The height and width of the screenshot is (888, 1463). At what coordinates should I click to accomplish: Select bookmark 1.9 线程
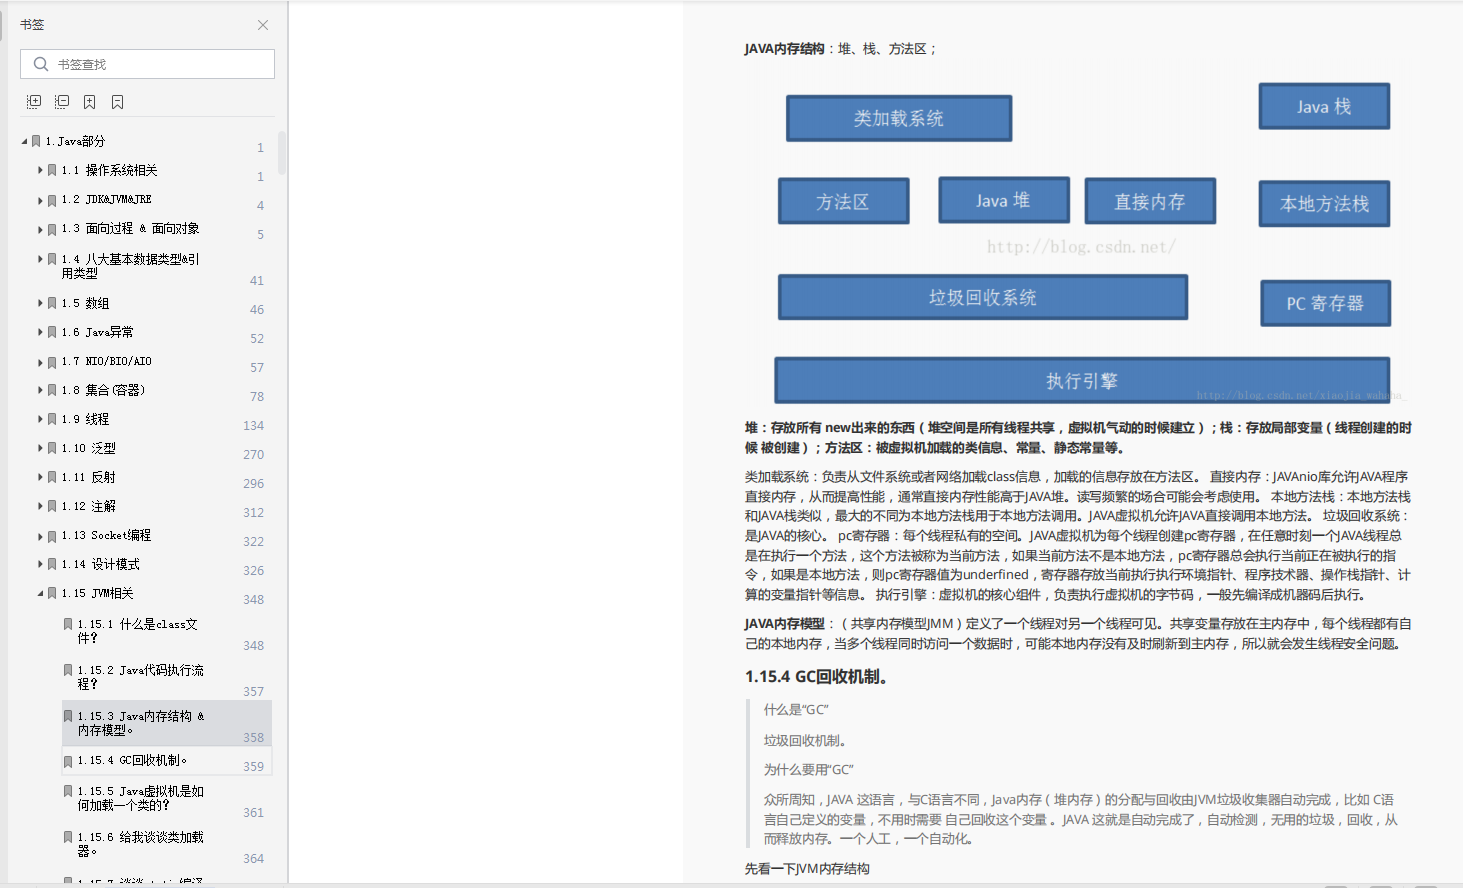85,419
